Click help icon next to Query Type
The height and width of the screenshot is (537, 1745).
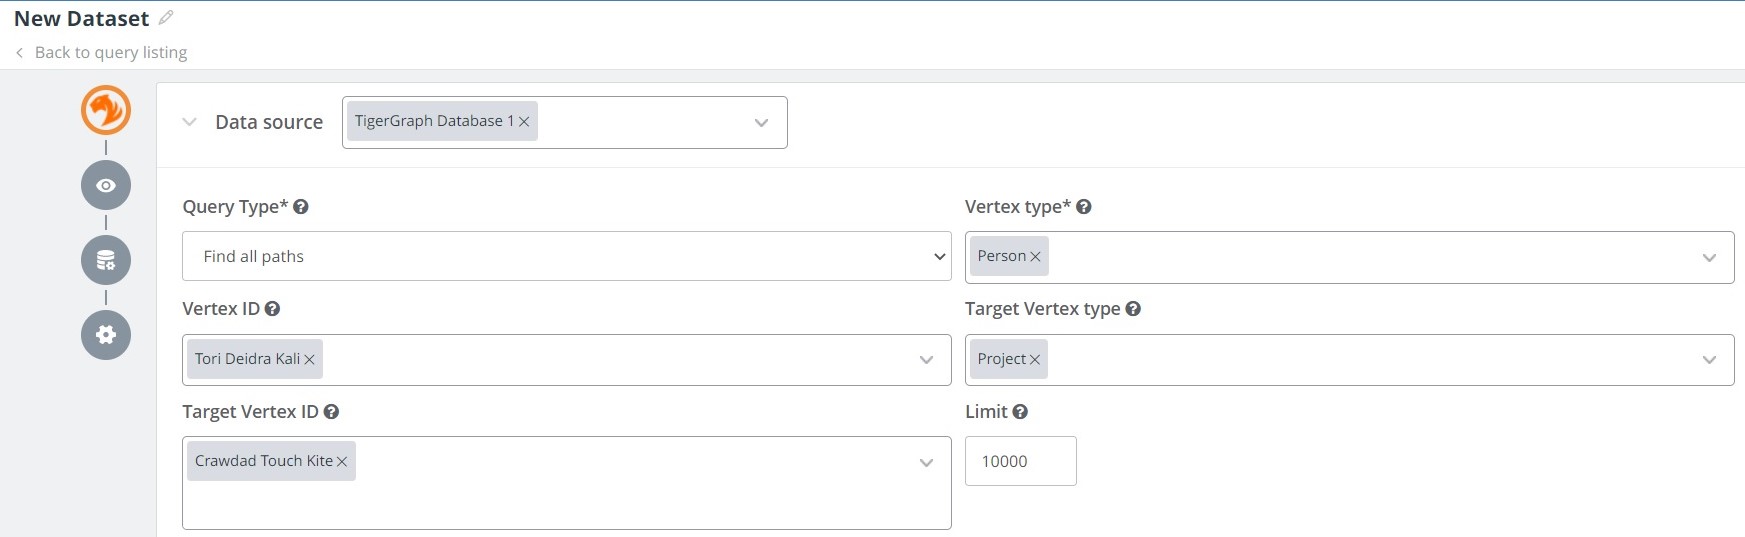301,207
